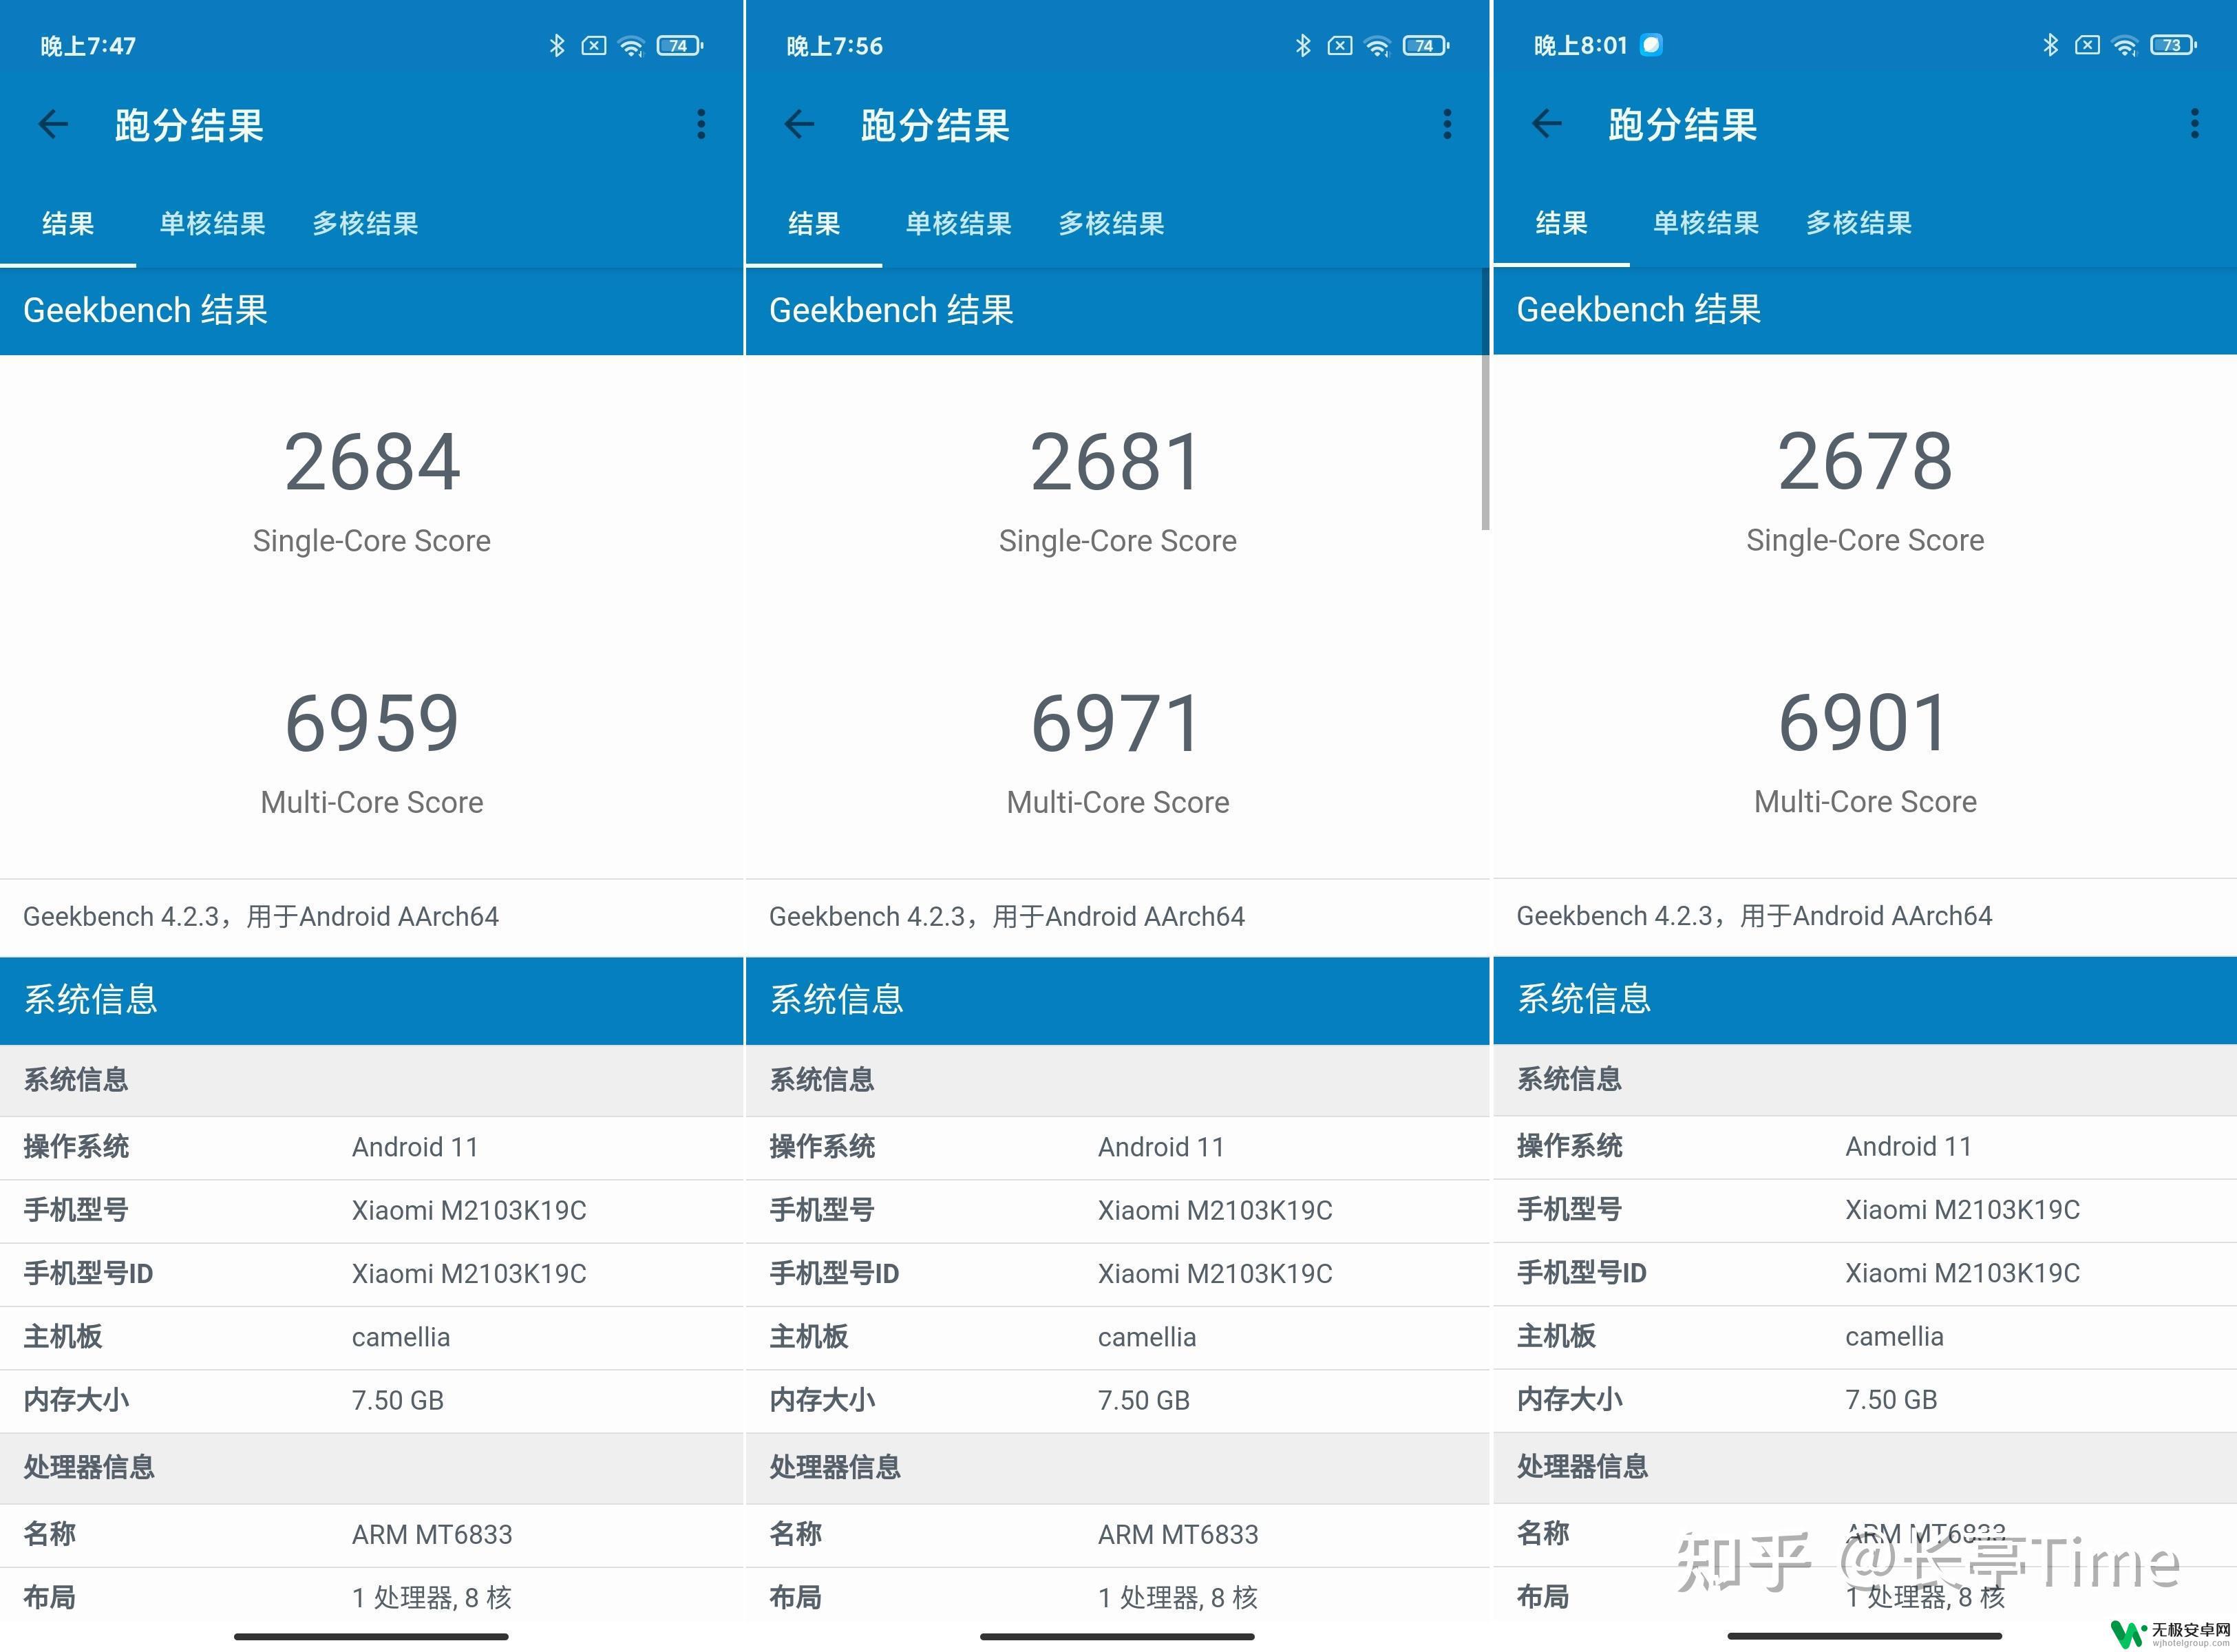Tap the SIM-missing icon in 7:47 screen
The image size is (2237, 1652).
(594, 45)
